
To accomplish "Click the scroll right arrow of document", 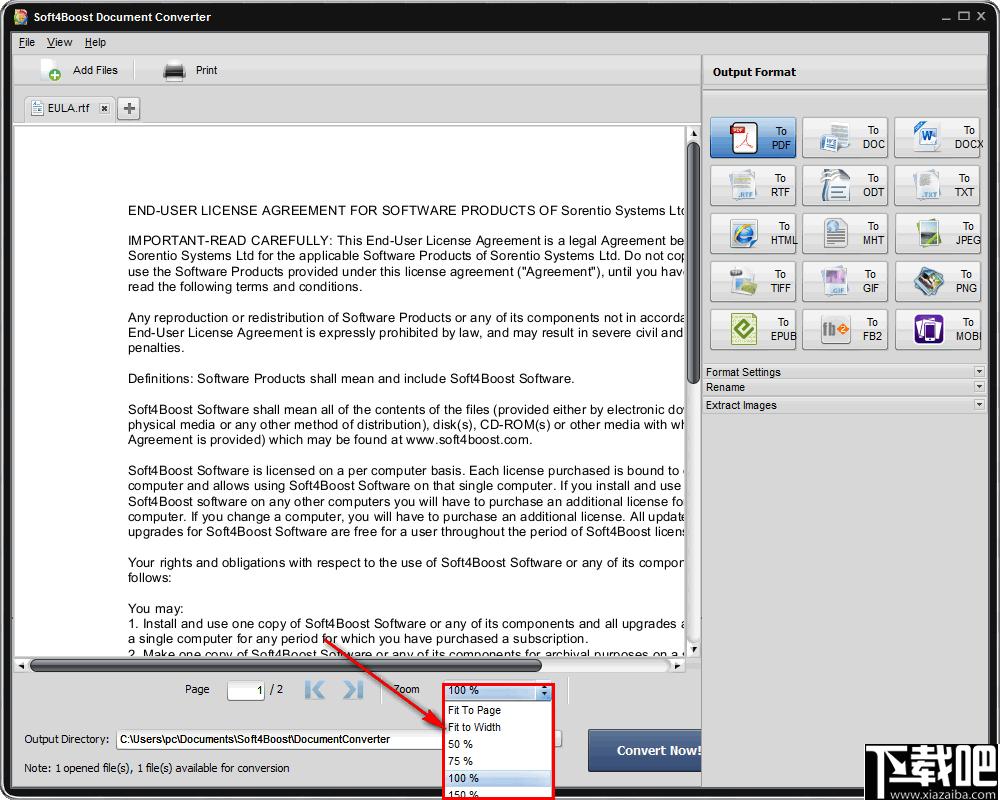I will [x=677, y=666].
